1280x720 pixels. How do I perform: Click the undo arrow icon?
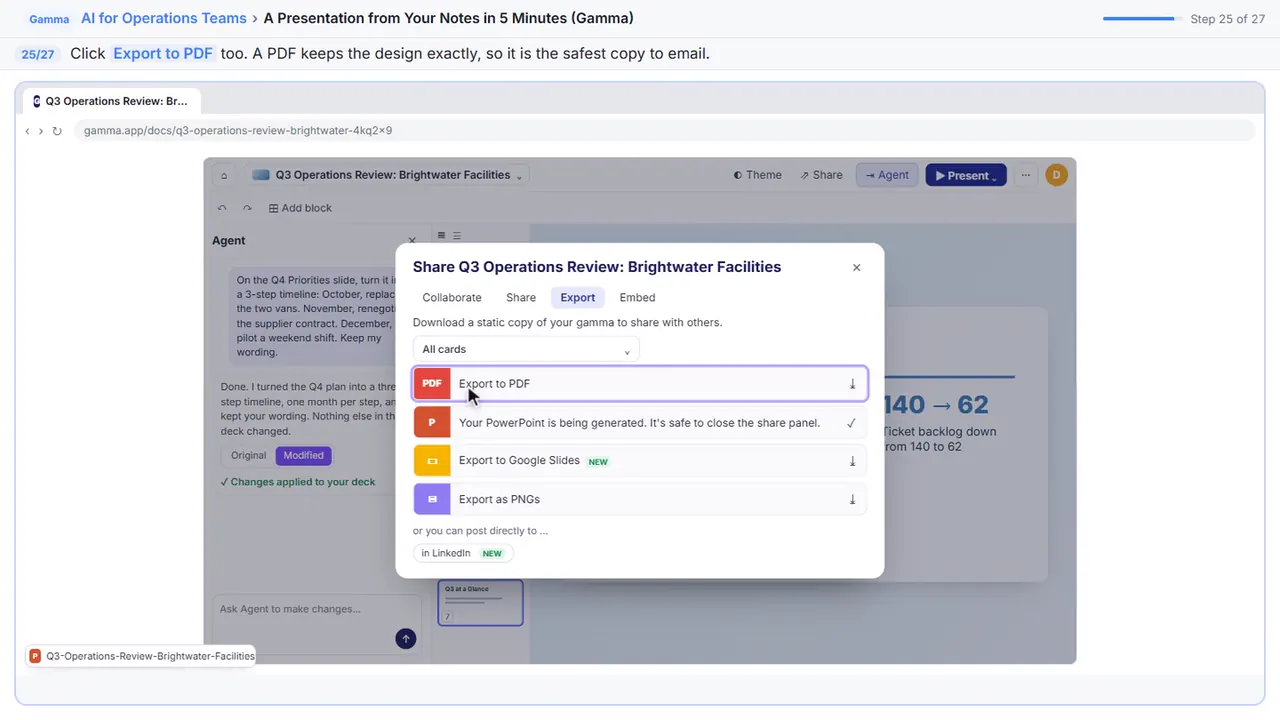[222, 208]
